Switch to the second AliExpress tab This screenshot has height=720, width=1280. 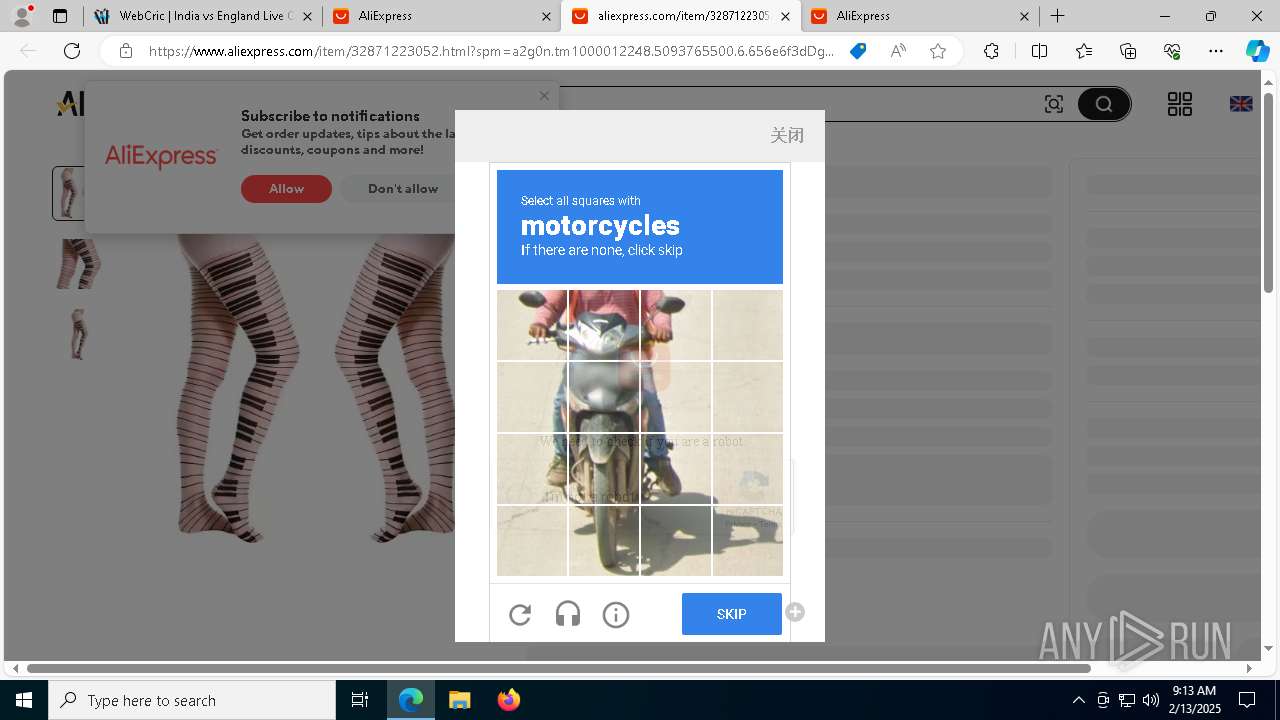pyautogui.click(x=442, y=16)
